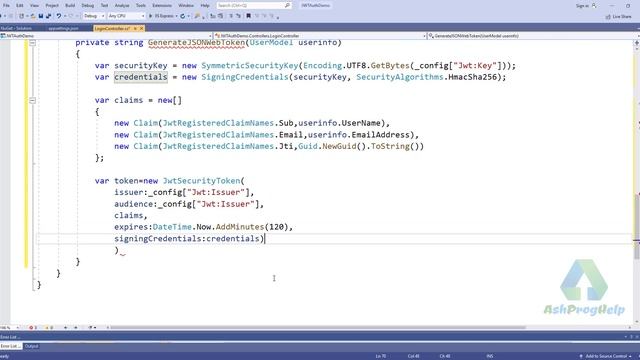Collapse the claims array outline

[x=33, y=100]
